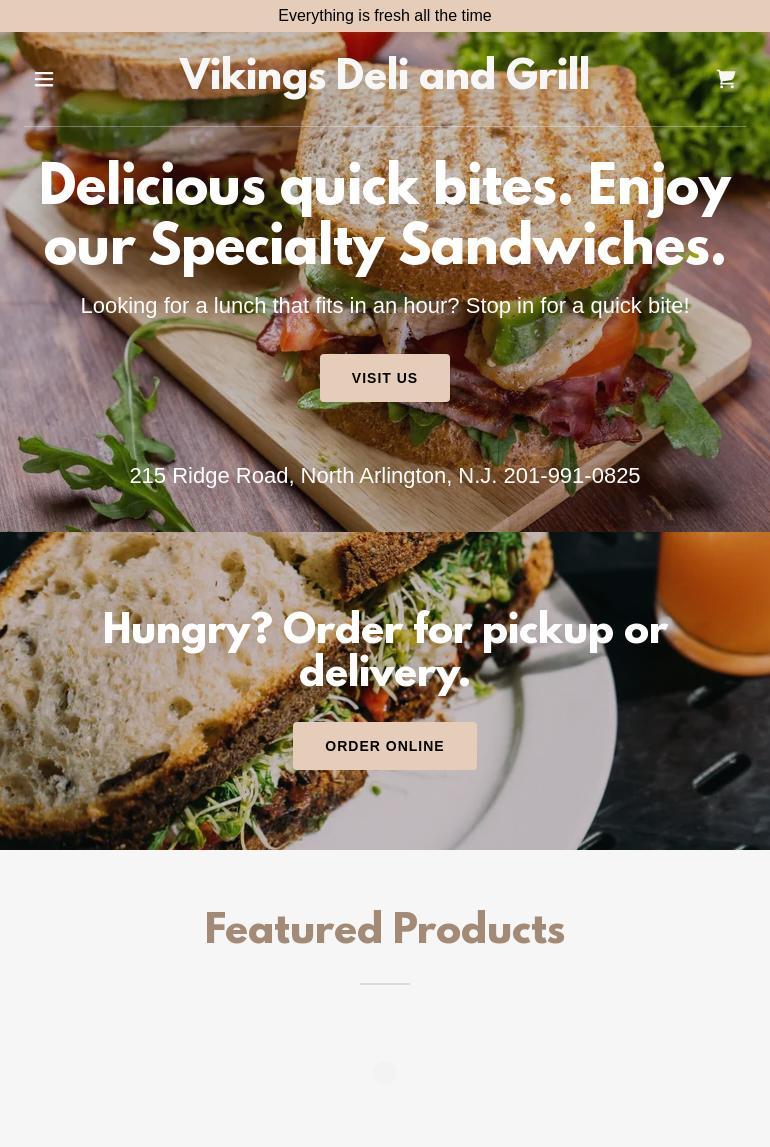Open the hamburger navigation menu

(x=44, y=79)
